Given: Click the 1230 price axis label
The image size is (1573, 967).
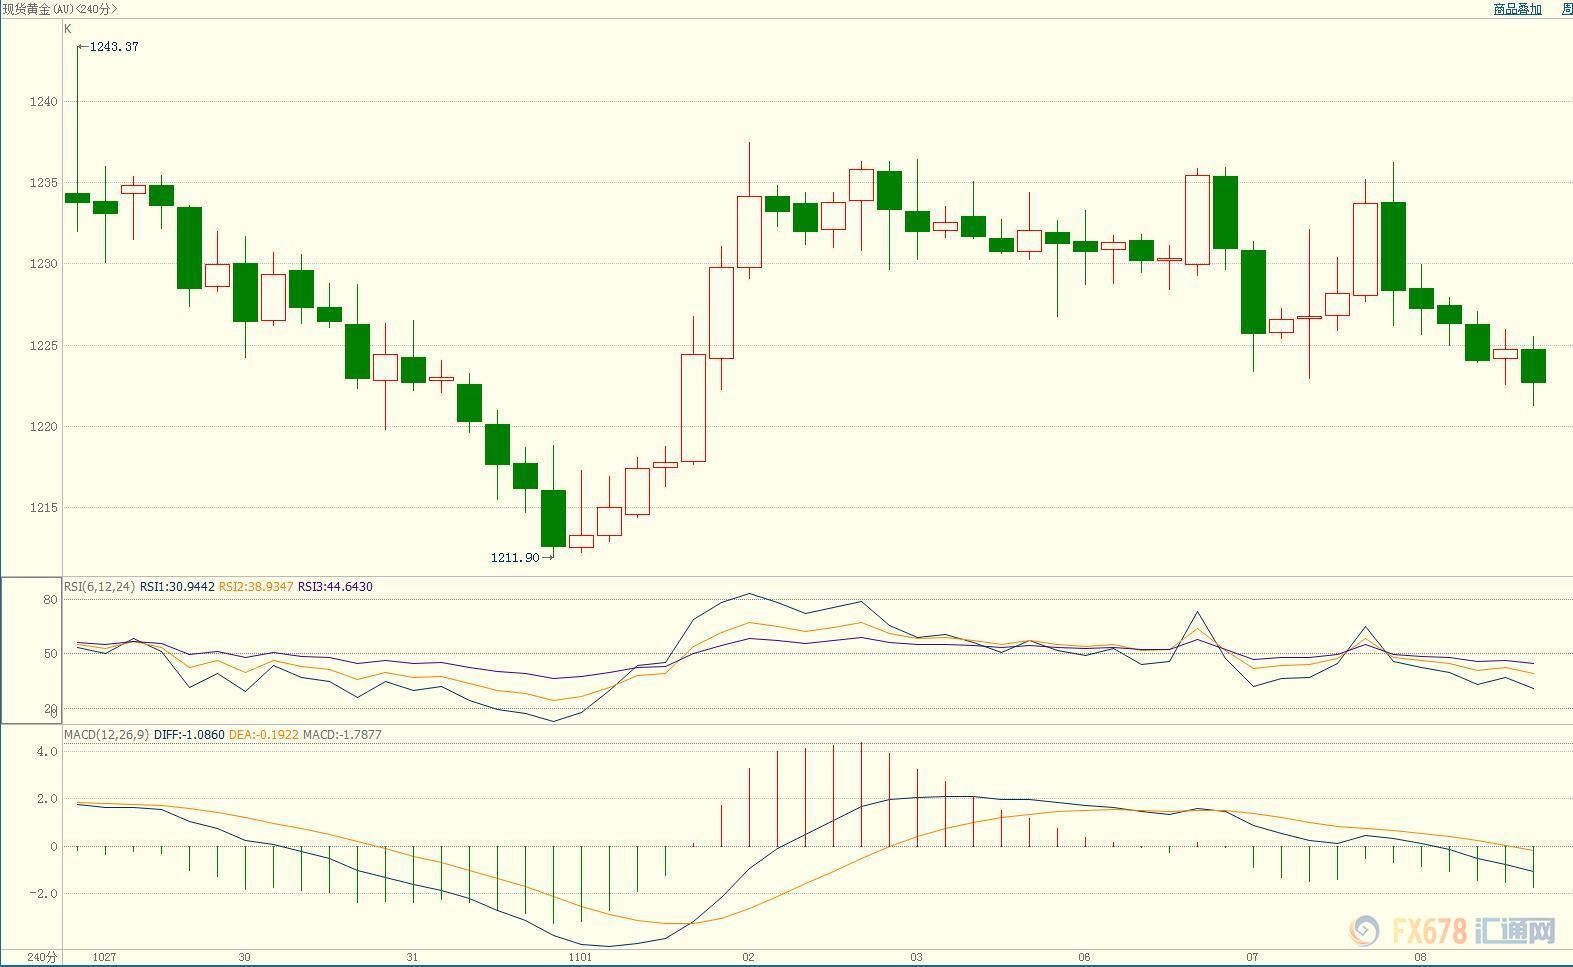Looking at the screenshot, I should [x=44, y=264].
